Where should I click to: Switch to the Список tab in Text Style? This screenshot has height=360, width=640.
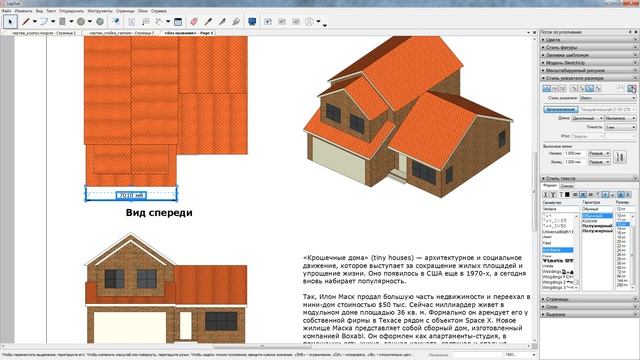pos(567,186)
